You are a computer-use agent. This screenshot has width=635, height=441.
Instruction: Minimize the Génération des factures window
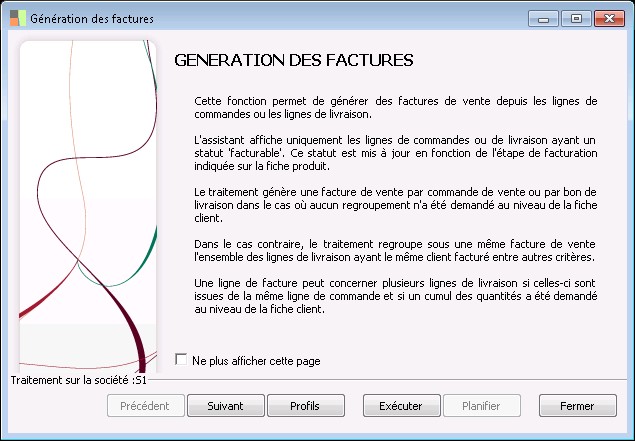[547, 18]
